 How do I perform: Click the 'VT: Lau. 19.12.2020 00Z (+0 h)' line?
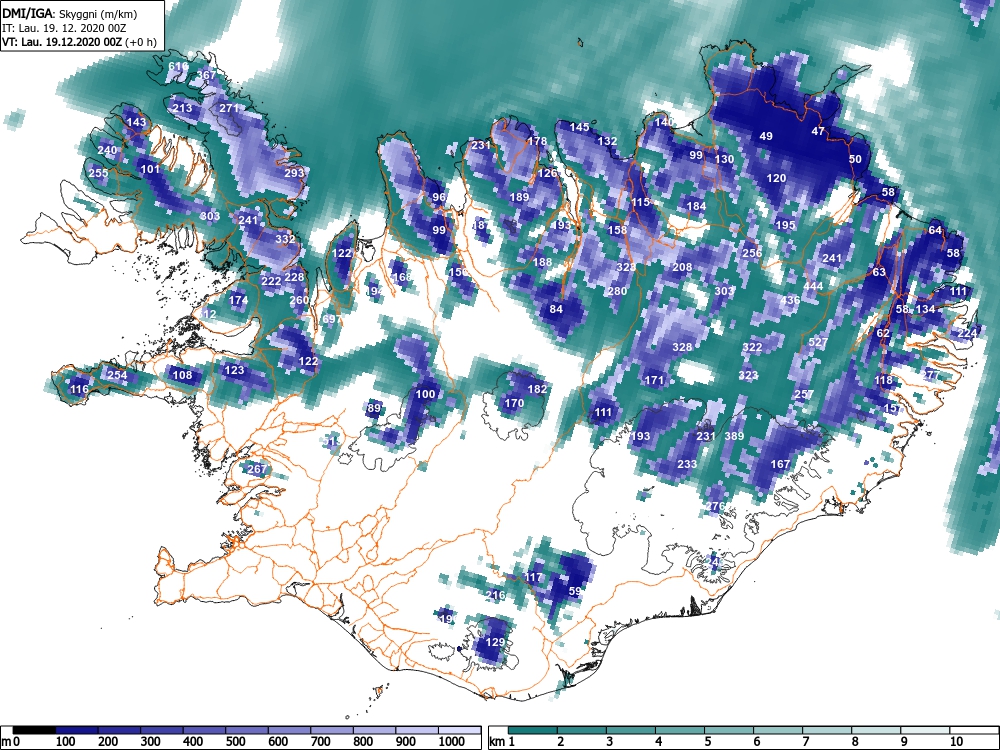(x=79, y=42)
